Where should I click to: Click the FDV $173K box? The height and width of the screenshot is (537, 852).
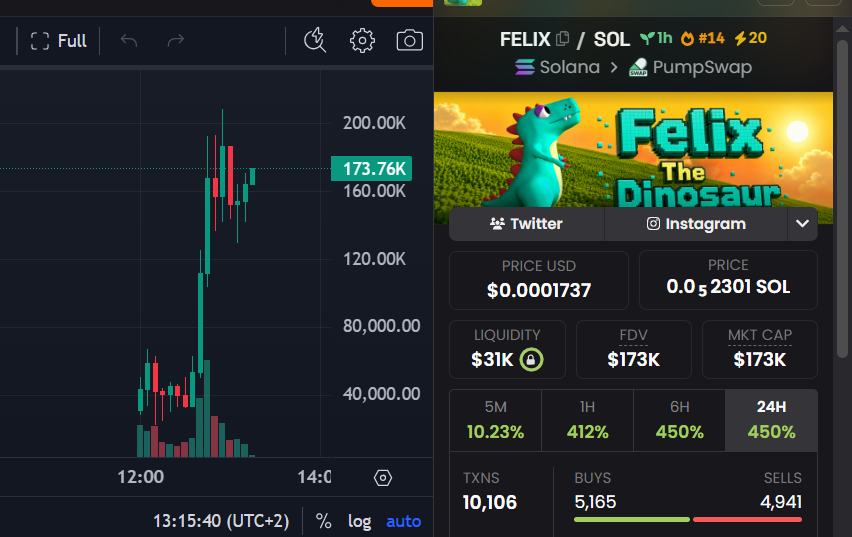634,349
